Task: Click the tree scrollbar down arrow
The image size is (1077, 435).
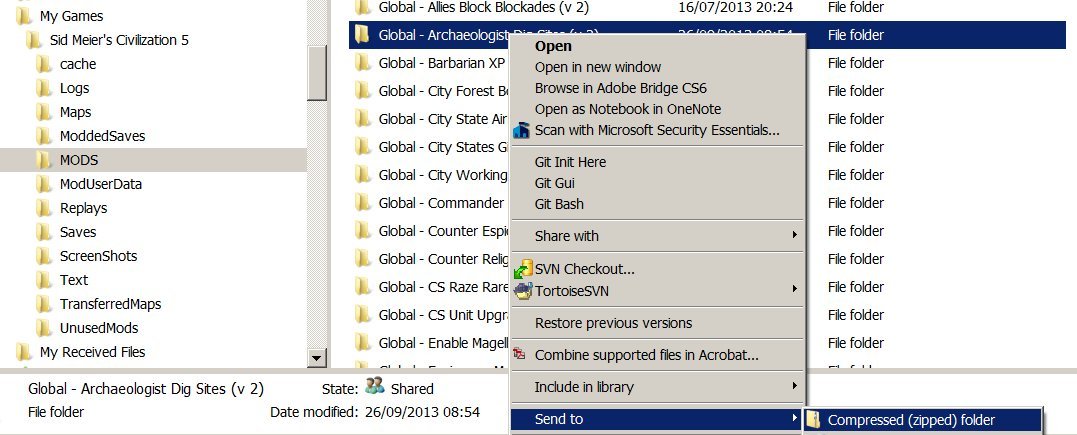Action: (x=317, y=357)
